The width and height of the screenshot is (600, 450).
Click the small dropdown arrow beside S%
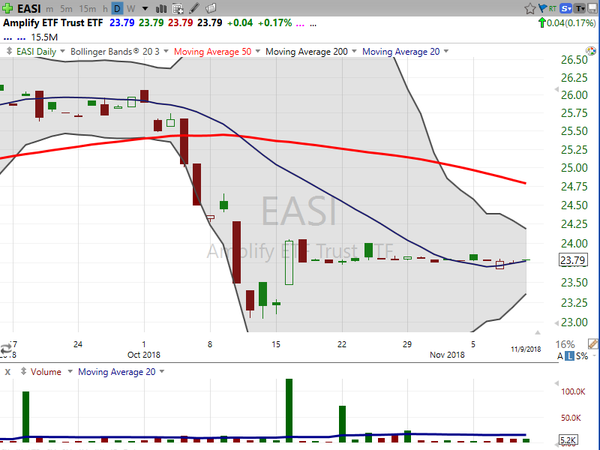pos(594,356)
